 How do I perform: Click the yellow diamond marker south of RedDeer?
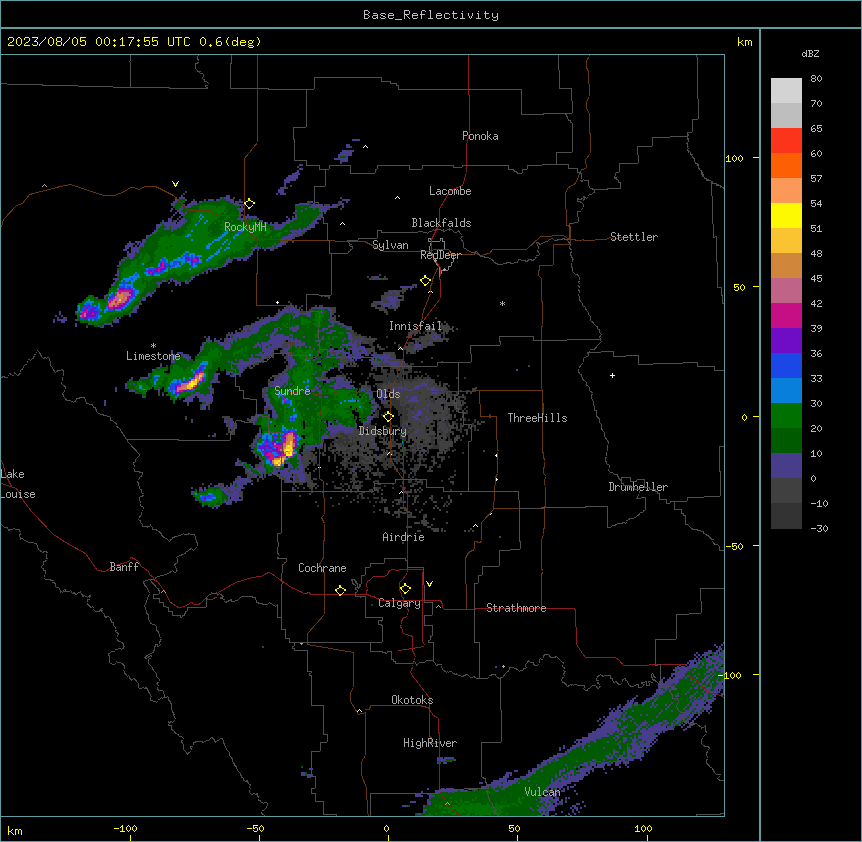426,281
